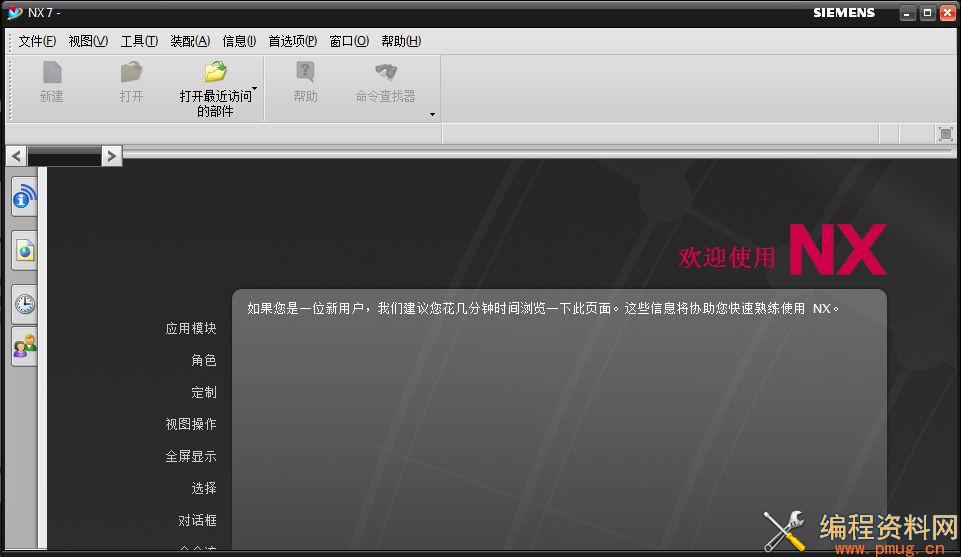Click the NX application logo in title bar
Screen dimensions: 961x557
13,12
